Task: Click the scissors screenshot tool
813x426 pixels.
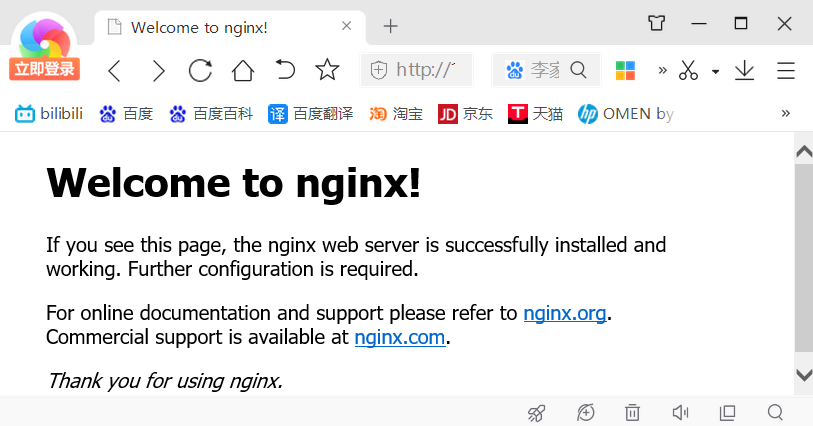Action: (688, 70)
